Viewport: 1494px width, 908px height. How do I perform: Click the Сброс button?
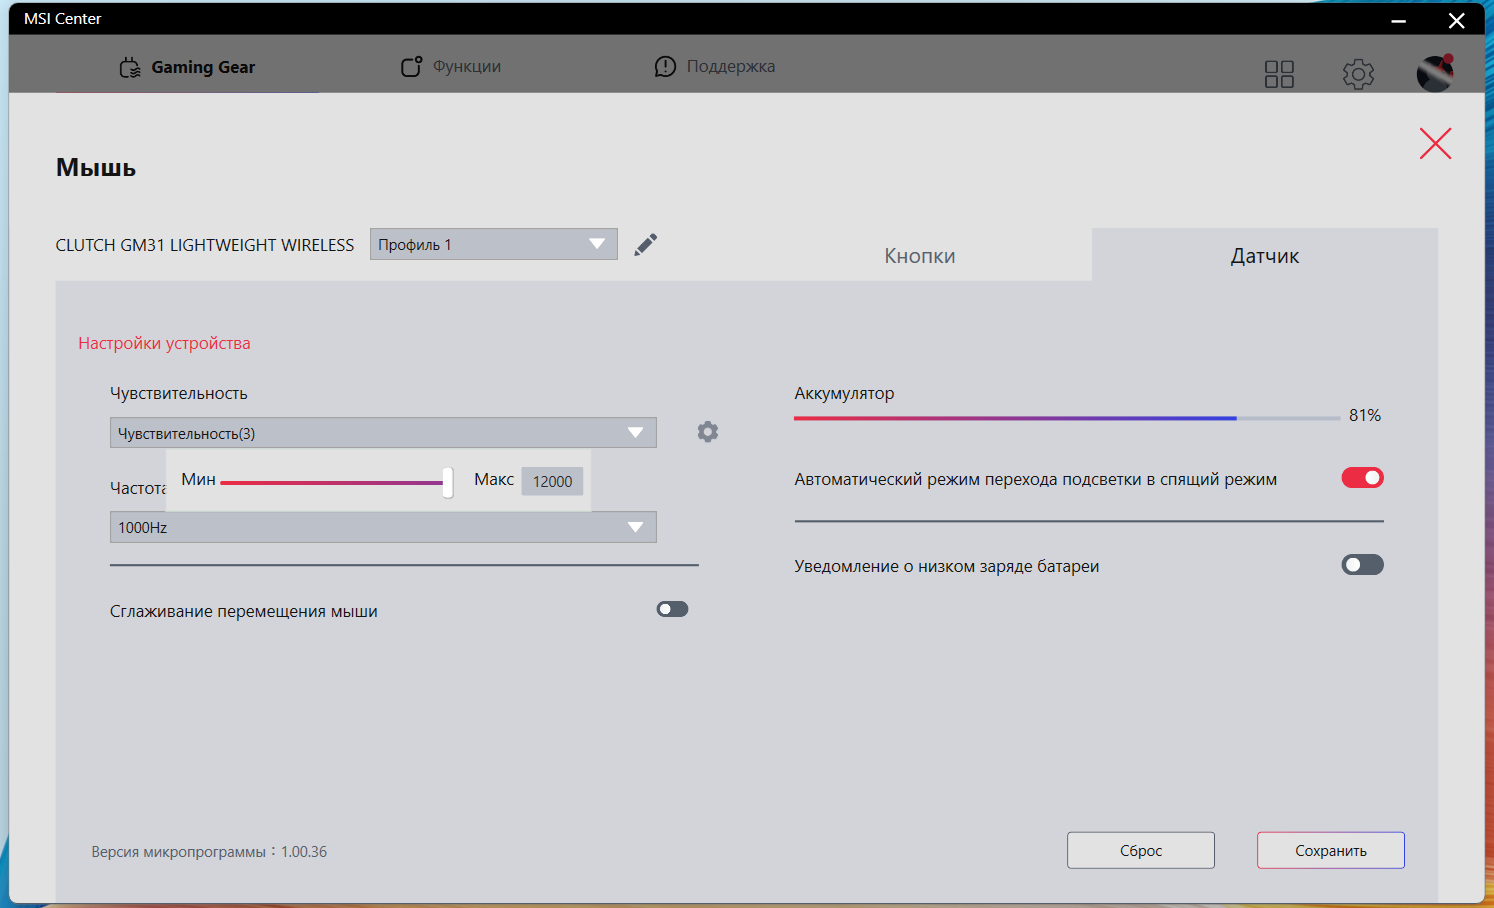pyautogui.click(x=1140, y=851)
